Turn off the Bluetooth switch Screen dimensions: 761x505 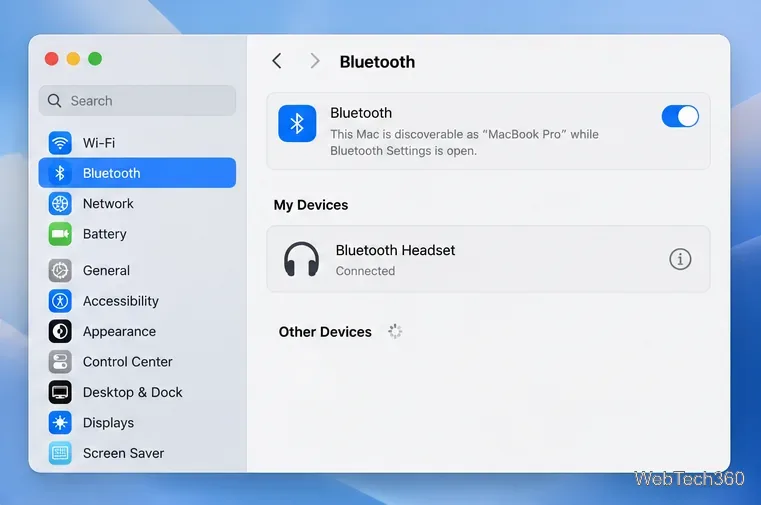(680, 116)
